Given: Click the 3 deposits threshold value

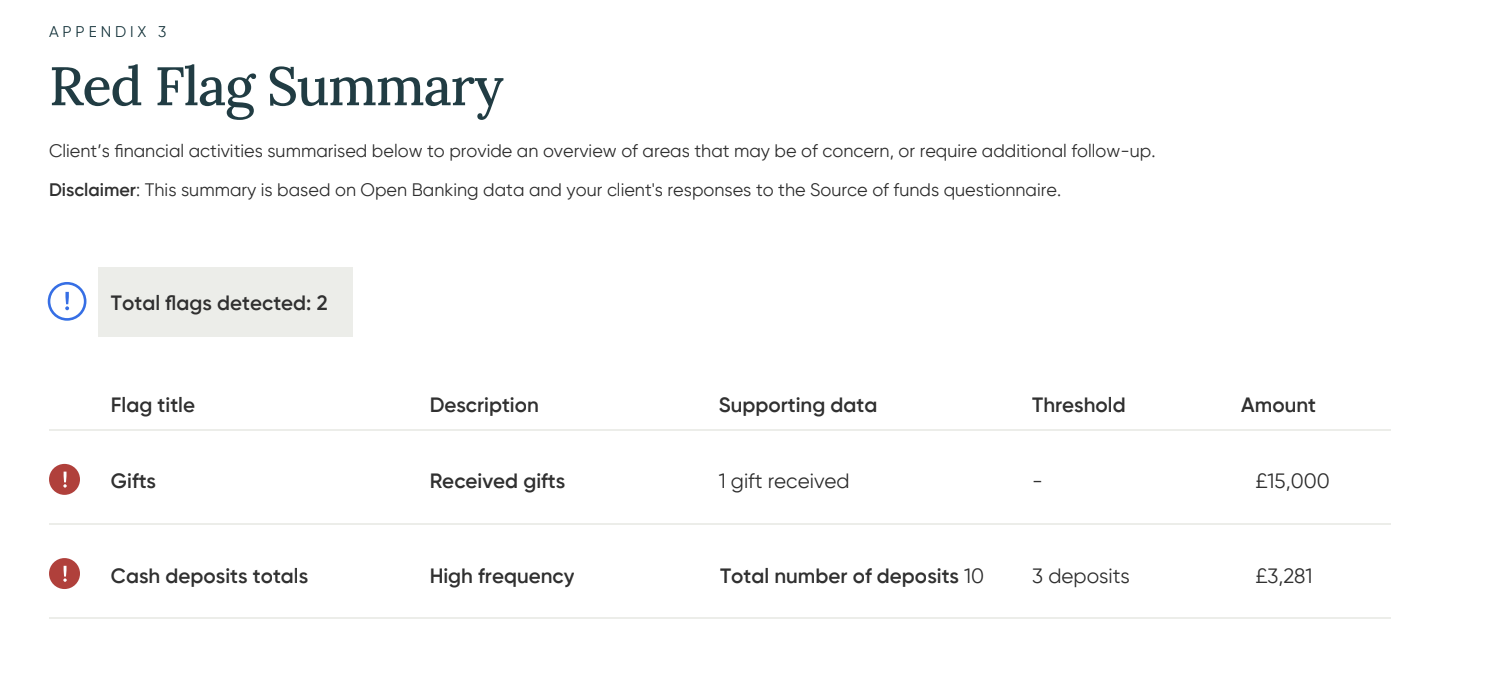Looking at the screenshot, I should coord(1080,576).
